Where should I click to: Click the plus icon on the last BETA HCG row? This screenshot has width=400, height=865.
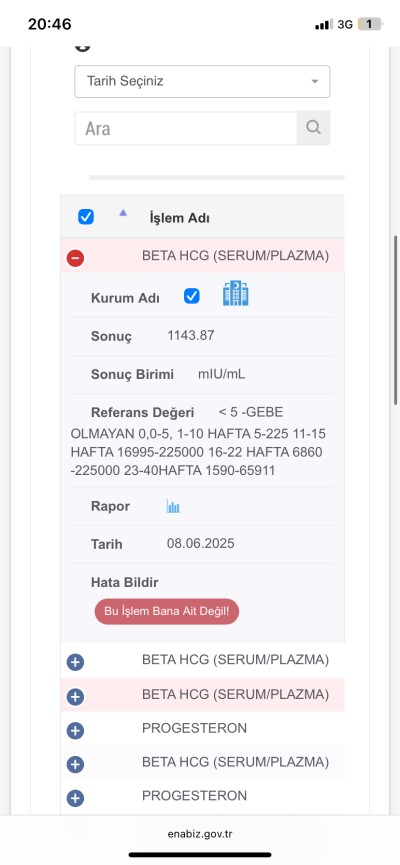pos(76,765)
